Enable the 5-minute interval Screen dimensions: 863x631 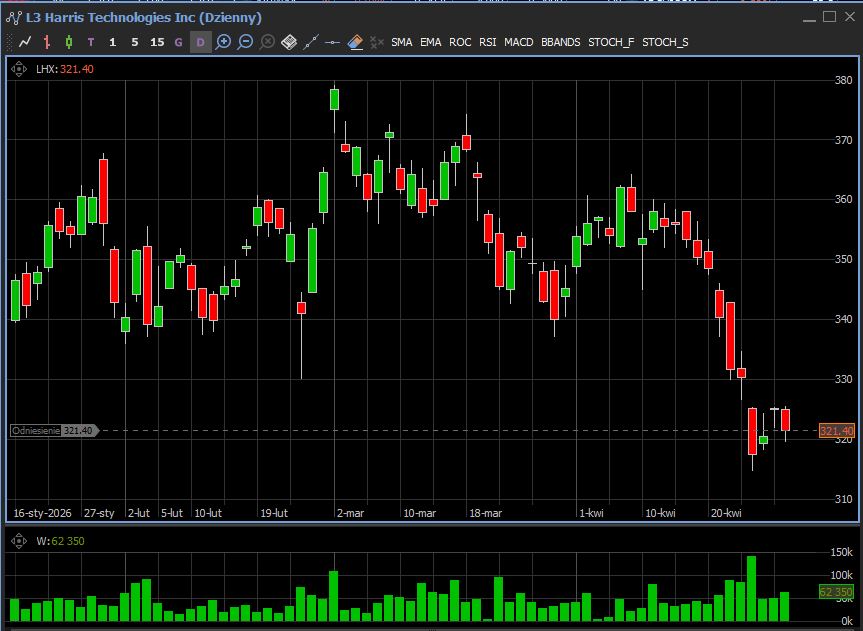135,42
